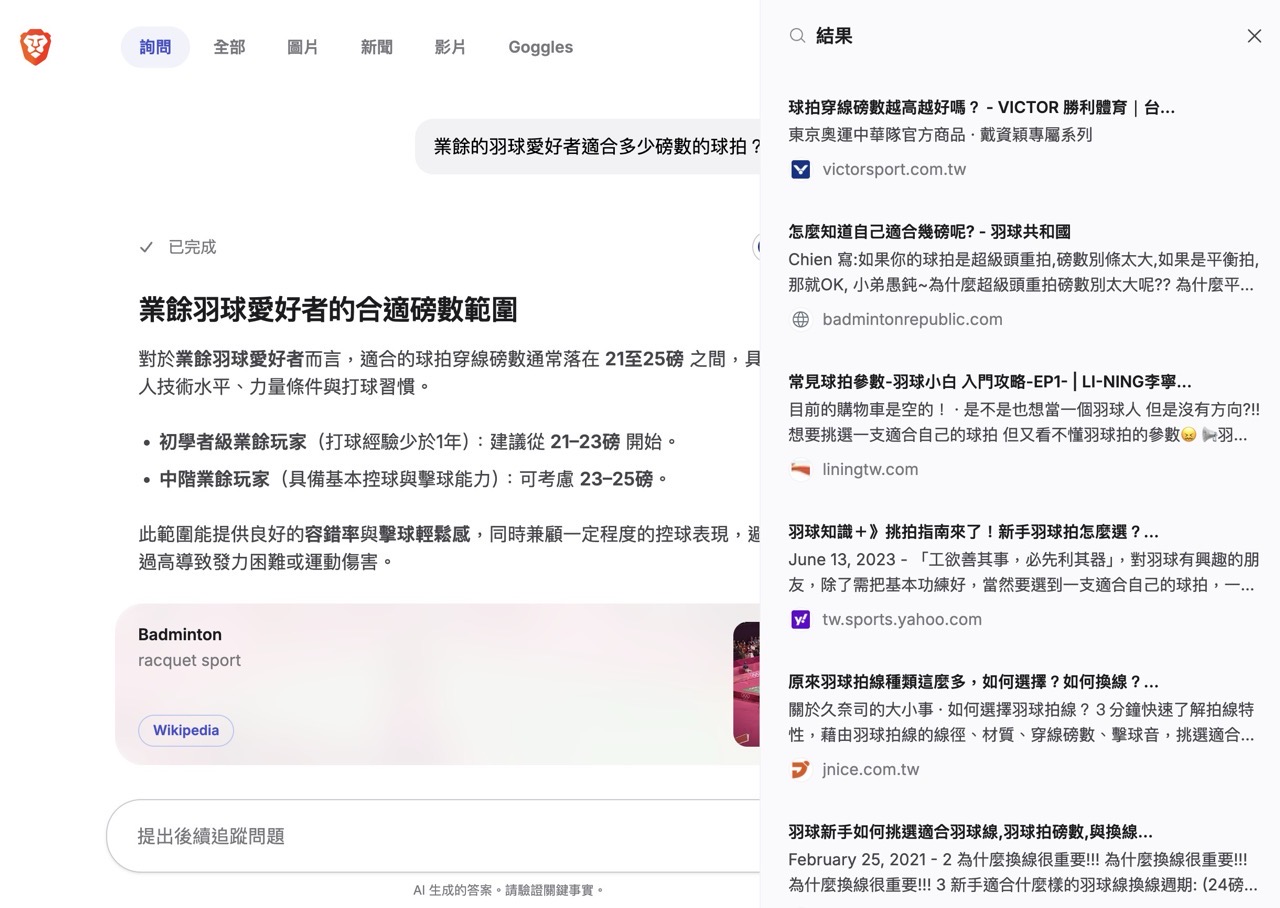Open the 圖片 tab
Image resolution: width=1280 pixels, height=908 pixels.
click(x=302, y=47)
